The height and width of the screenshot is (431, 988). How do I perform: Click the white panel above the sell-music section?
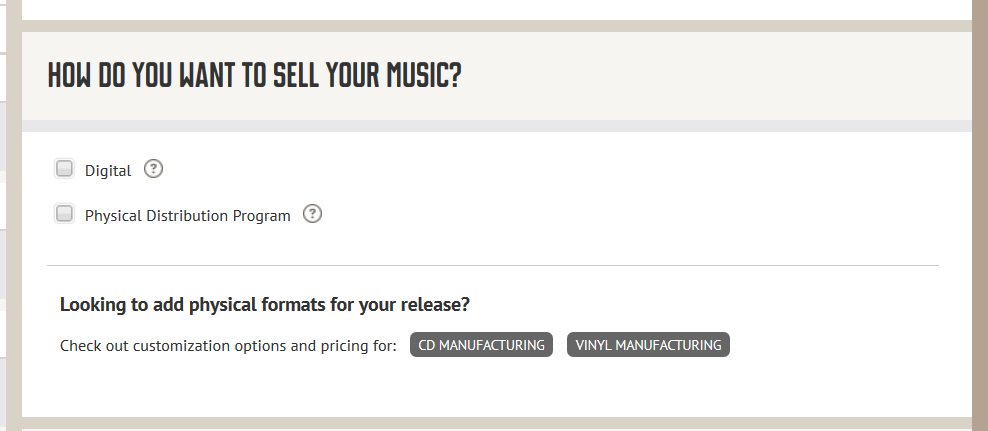497,9
